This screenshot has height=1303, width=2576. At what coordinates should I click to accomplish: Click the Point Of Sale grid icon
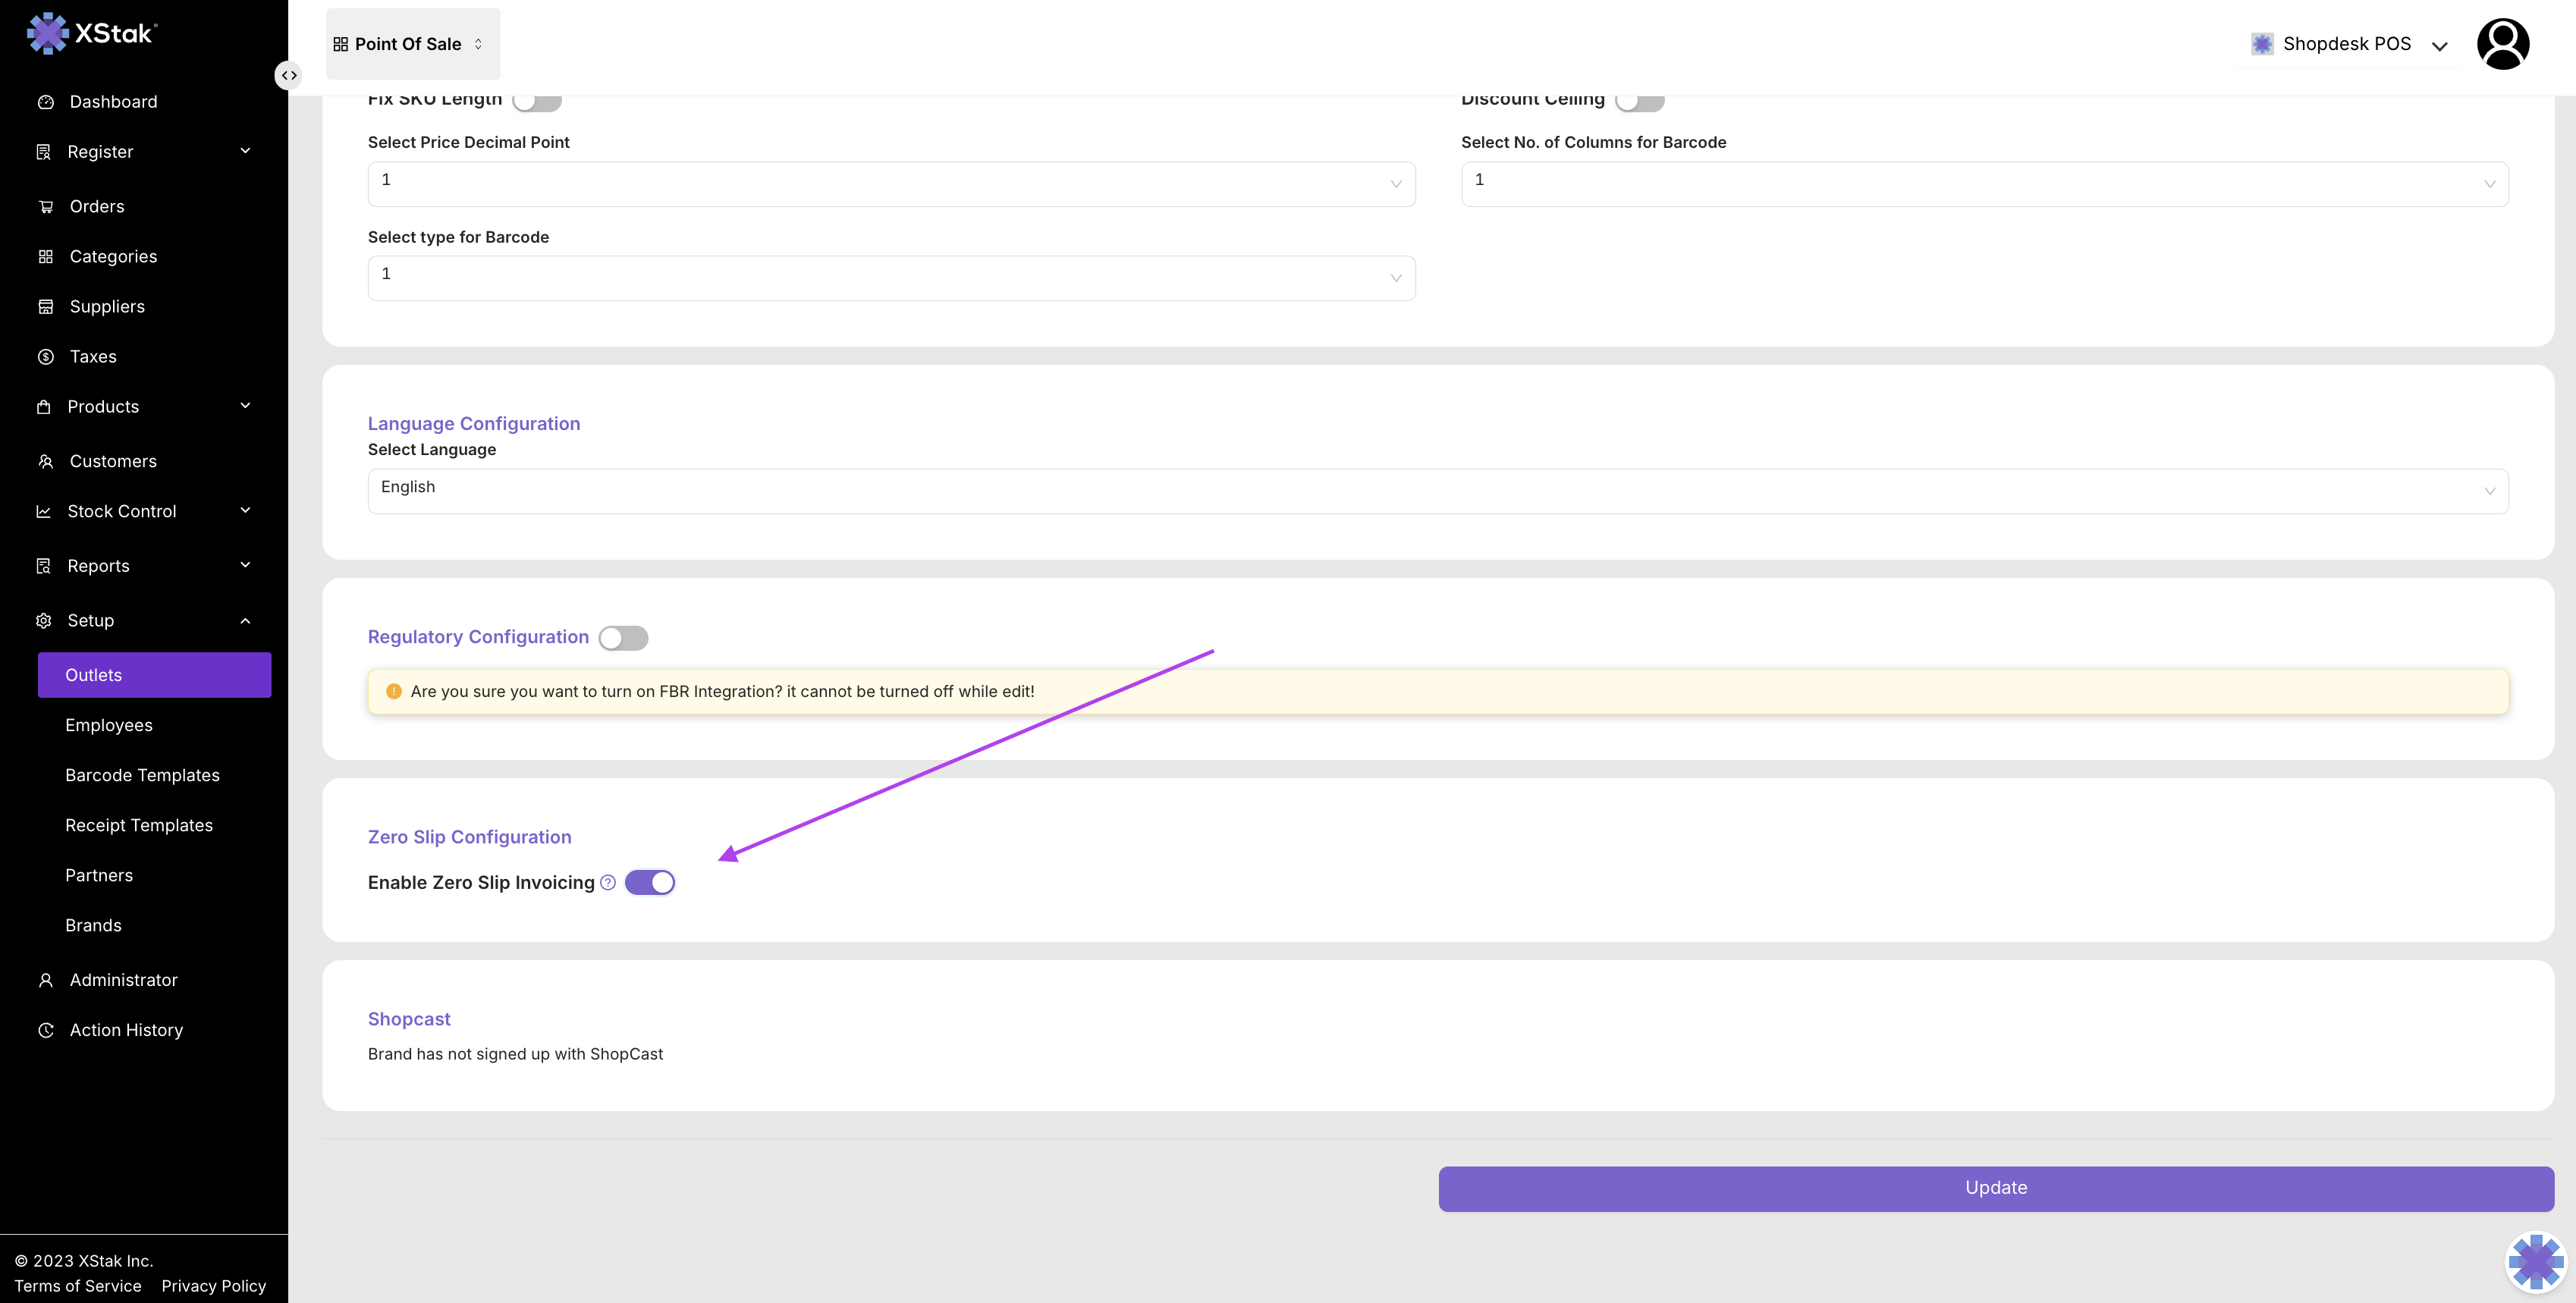[x=340, y=44]
